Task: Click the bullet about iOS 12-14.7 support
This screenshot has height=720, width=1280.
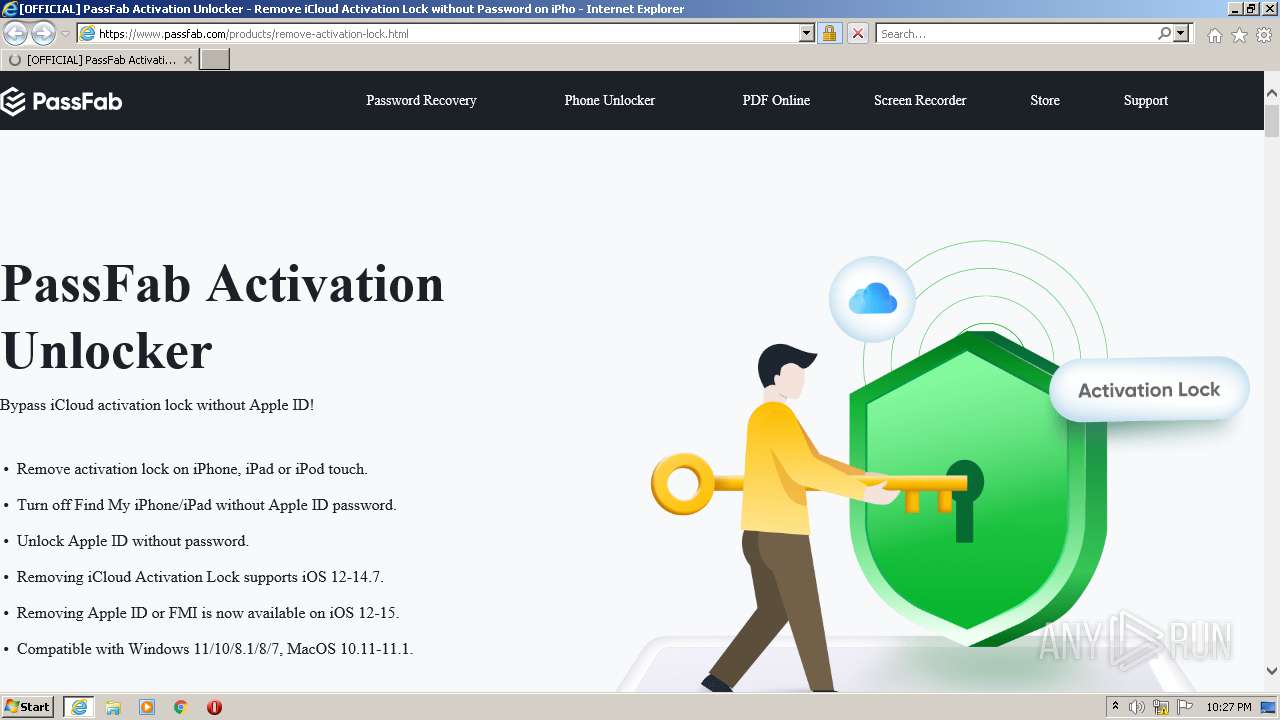Action: 200,577
